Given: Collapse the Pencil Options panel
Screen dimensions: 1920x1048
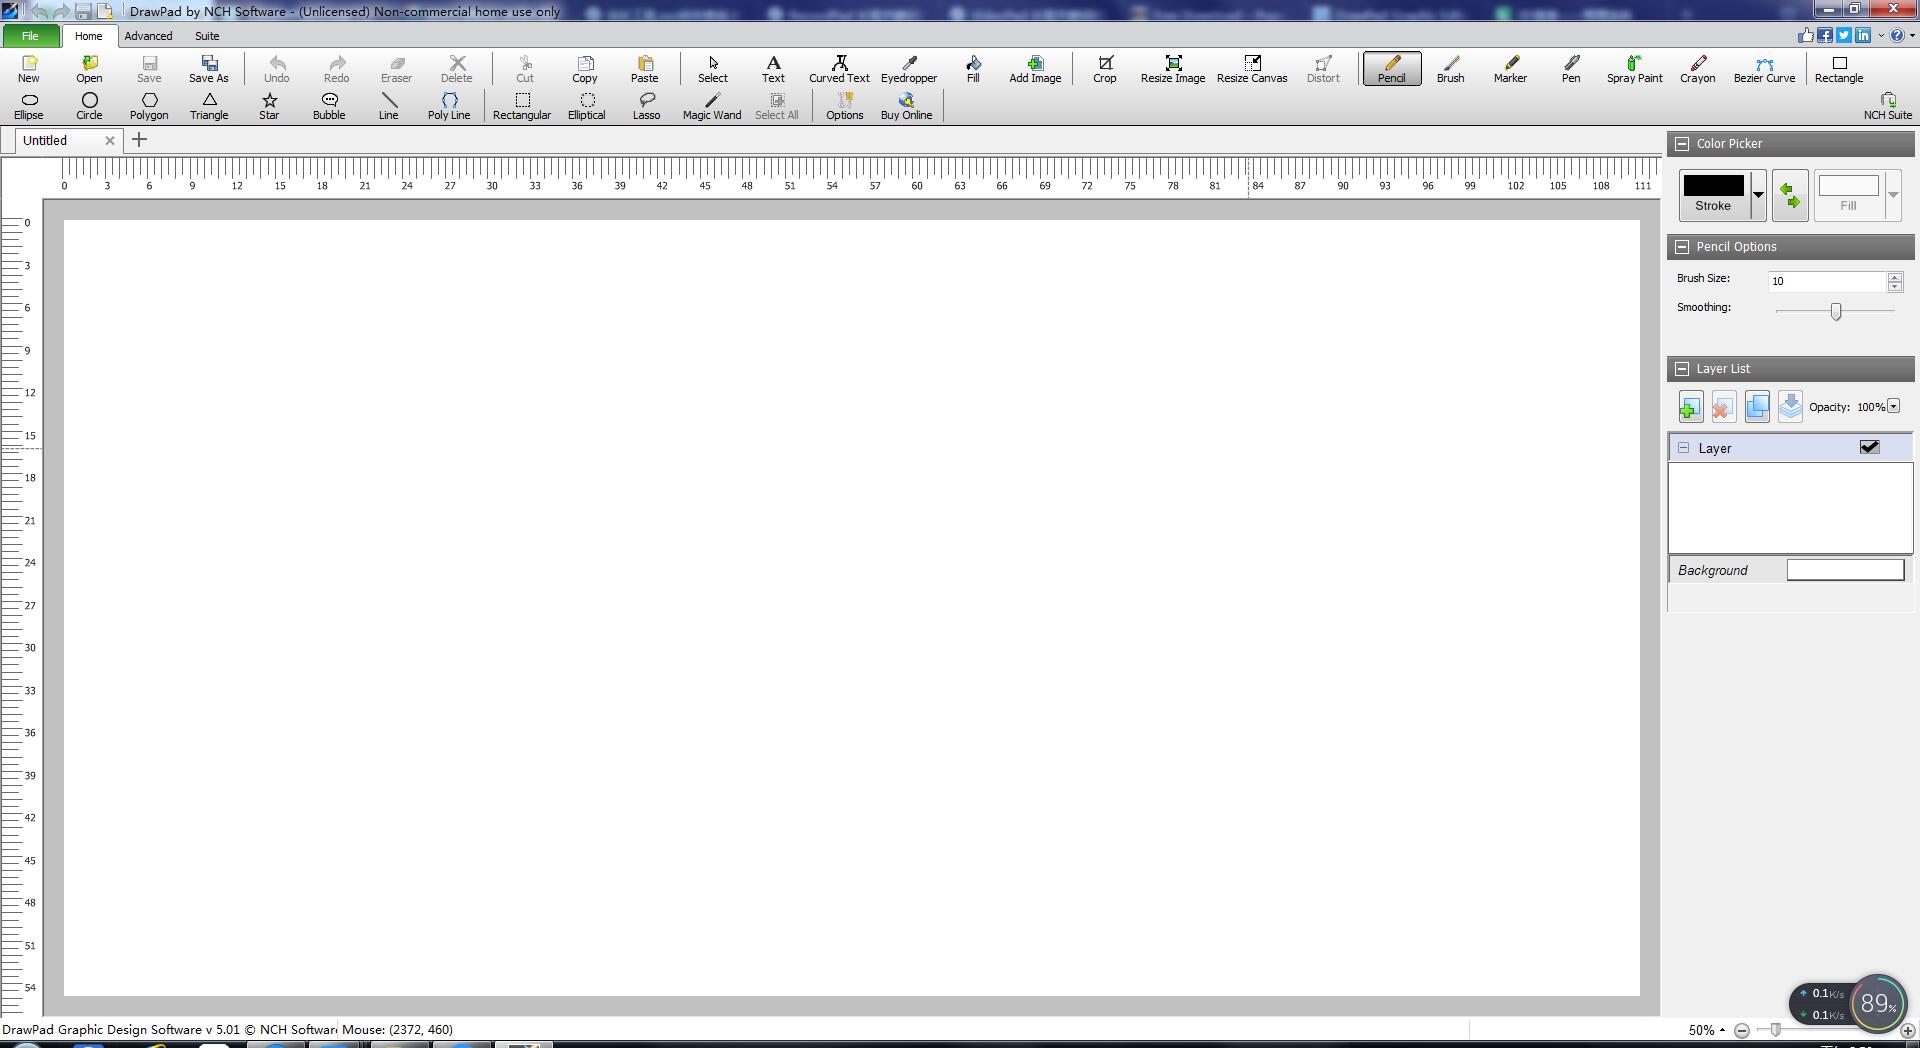Looking at the screenshot, I should tap(1682, 246).
